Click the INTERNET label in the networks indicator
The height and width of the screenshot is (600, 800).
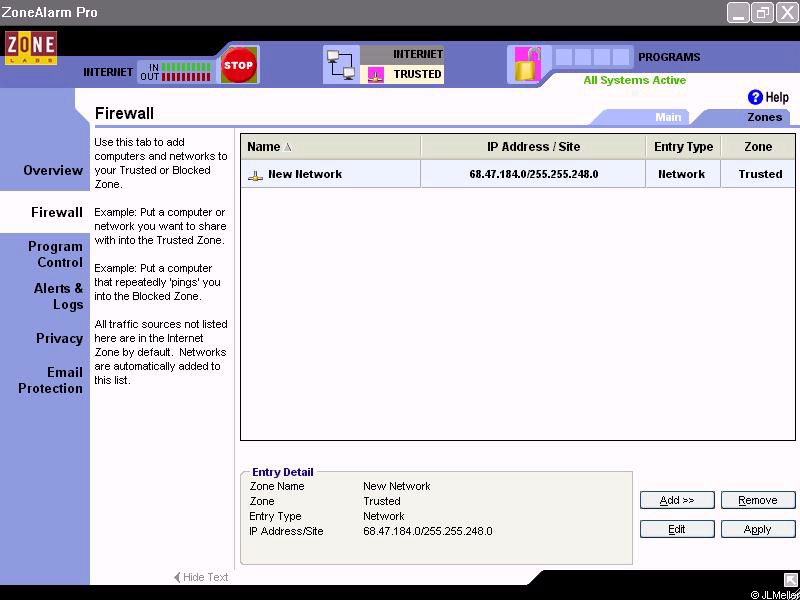417,54
